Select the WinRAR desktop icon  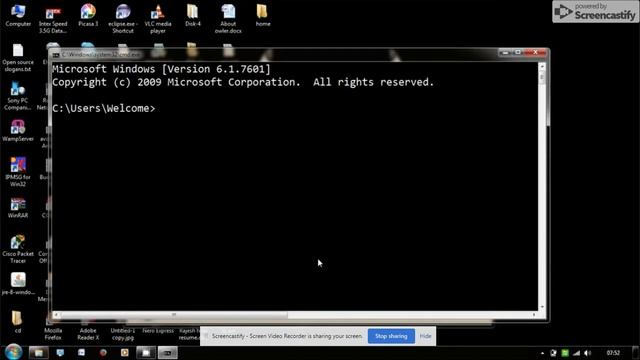click(x=18, y=208)
